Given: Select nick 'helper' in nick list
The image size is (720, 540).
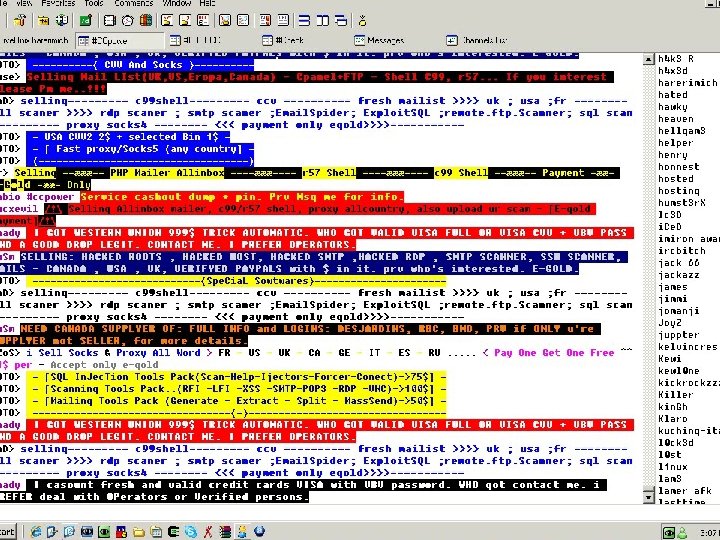Looking at the screenshot, I should click(675, 143).
